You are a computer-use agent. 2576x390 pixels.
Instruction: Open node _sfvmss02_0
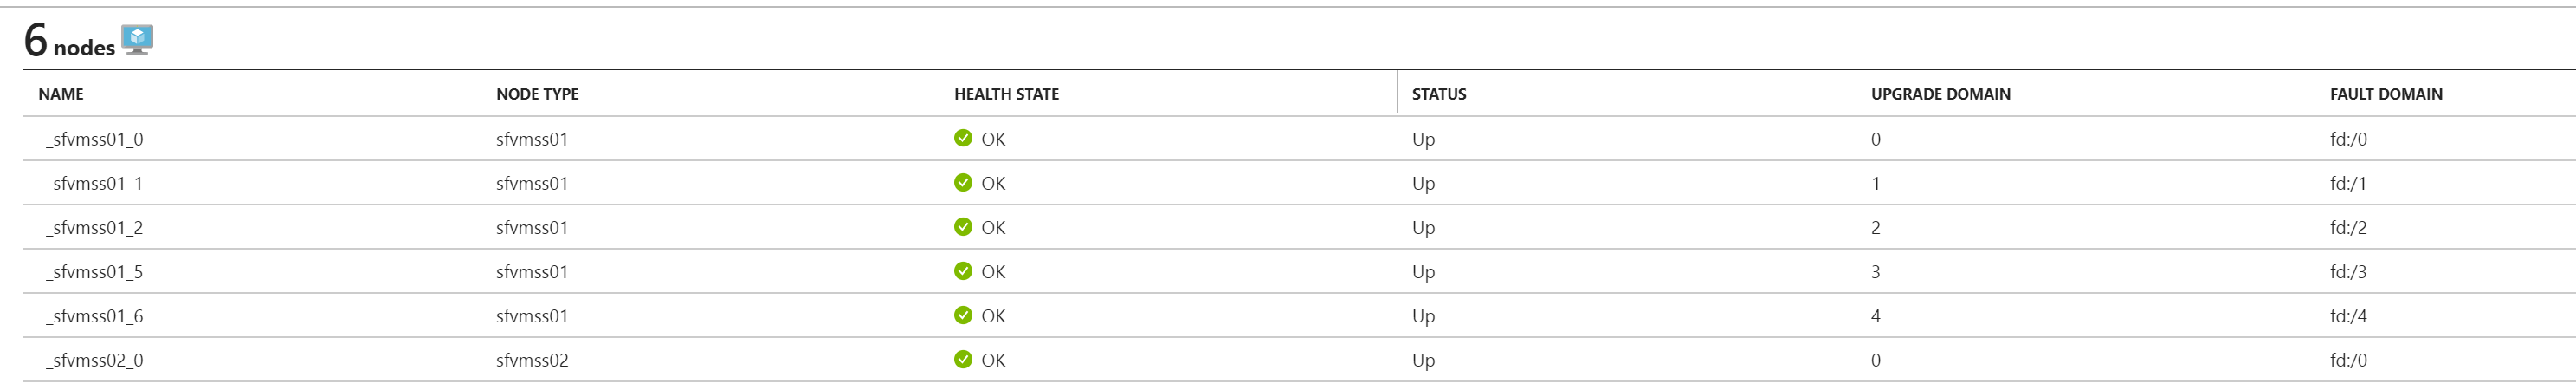[94, 360]
